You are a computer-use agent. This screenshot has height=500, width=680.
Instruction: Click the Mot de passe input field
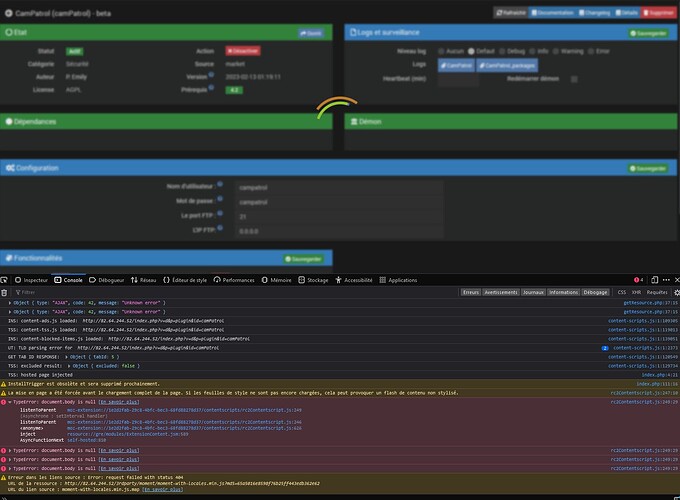pos(340,202)
